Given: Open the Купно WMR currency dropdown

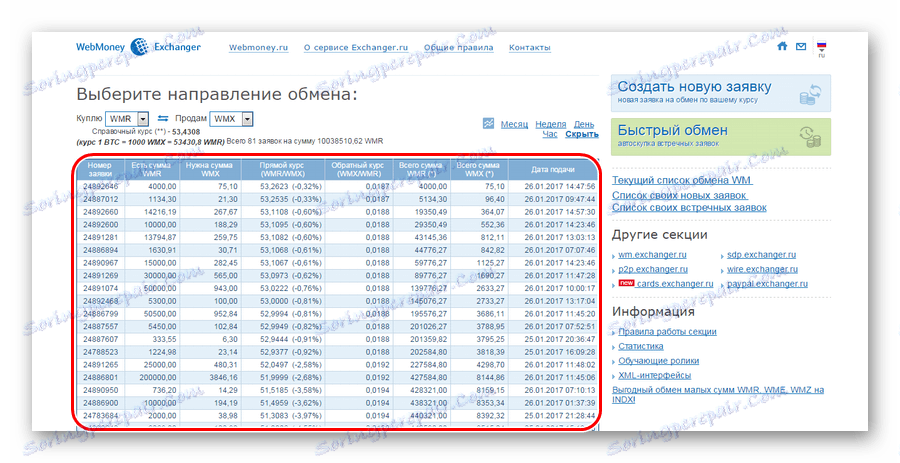Looking at the screenshot, I should [127, 119].
